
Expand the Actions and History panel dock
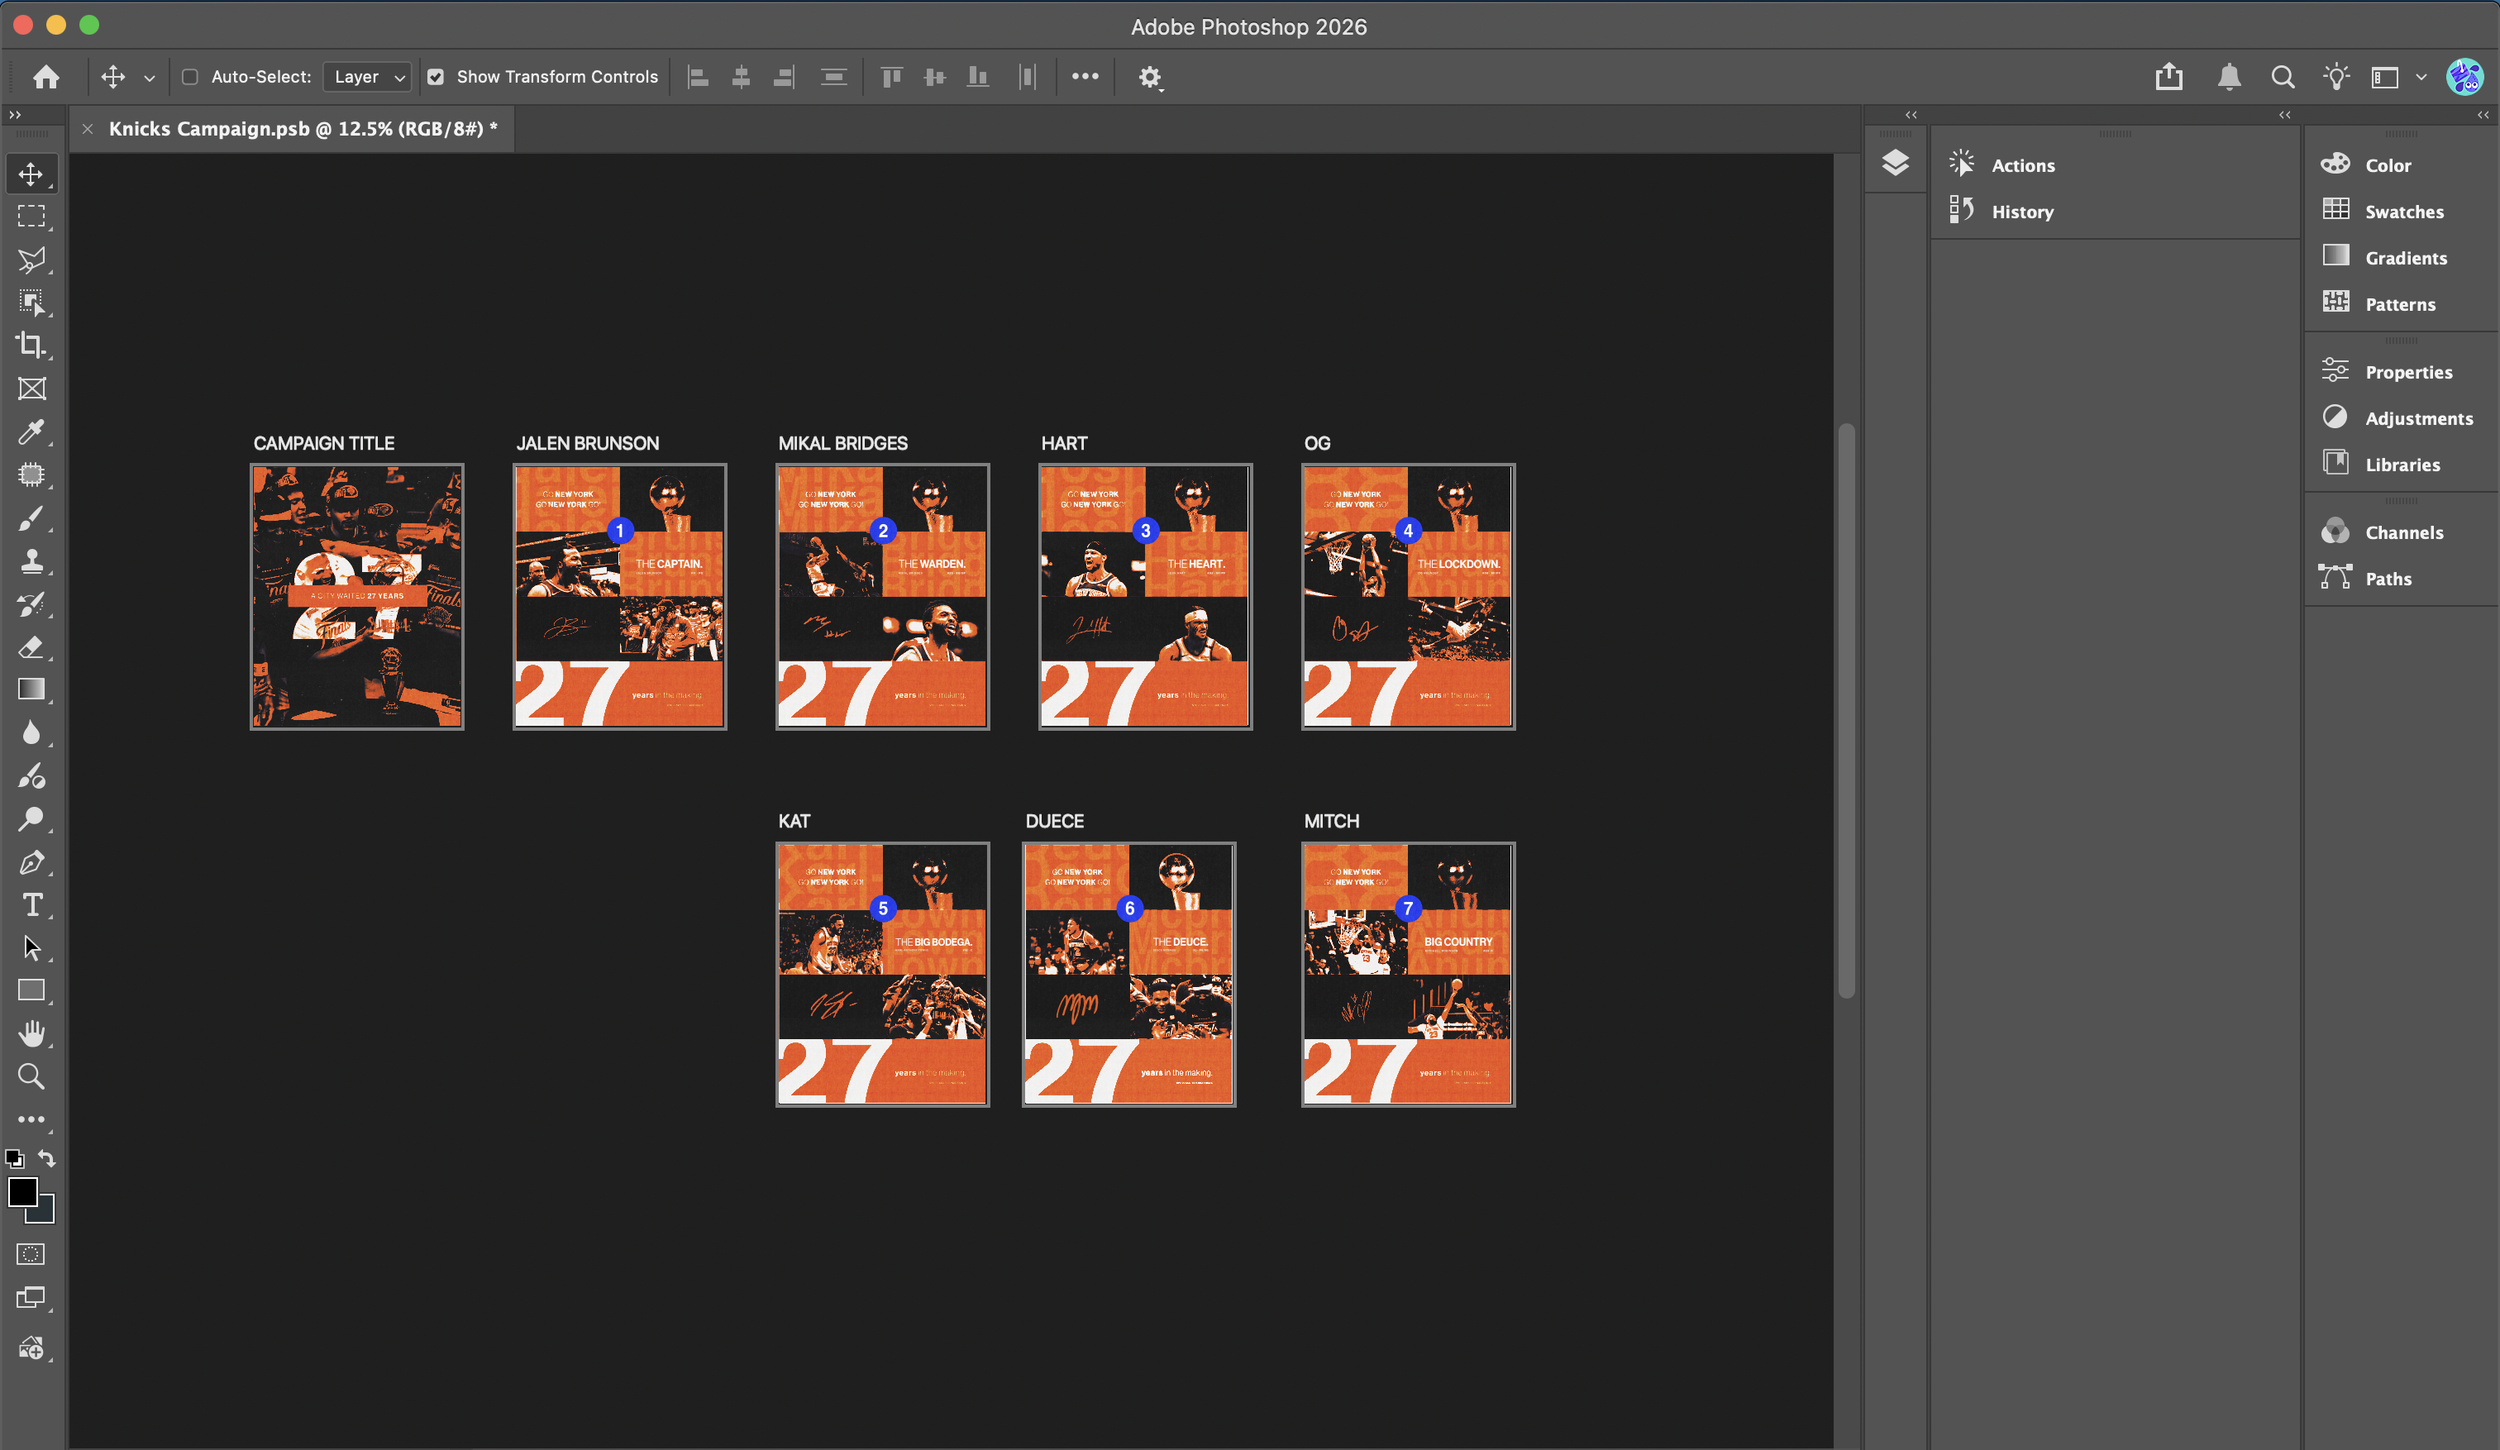(2285, 115)
